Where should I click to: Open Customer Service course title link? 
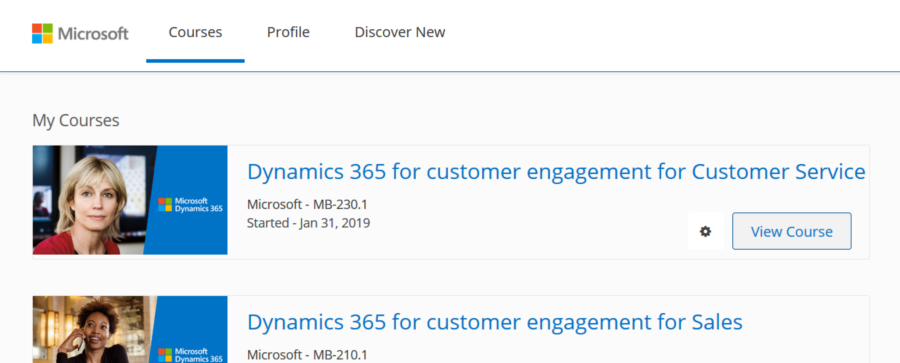point(556,172)
